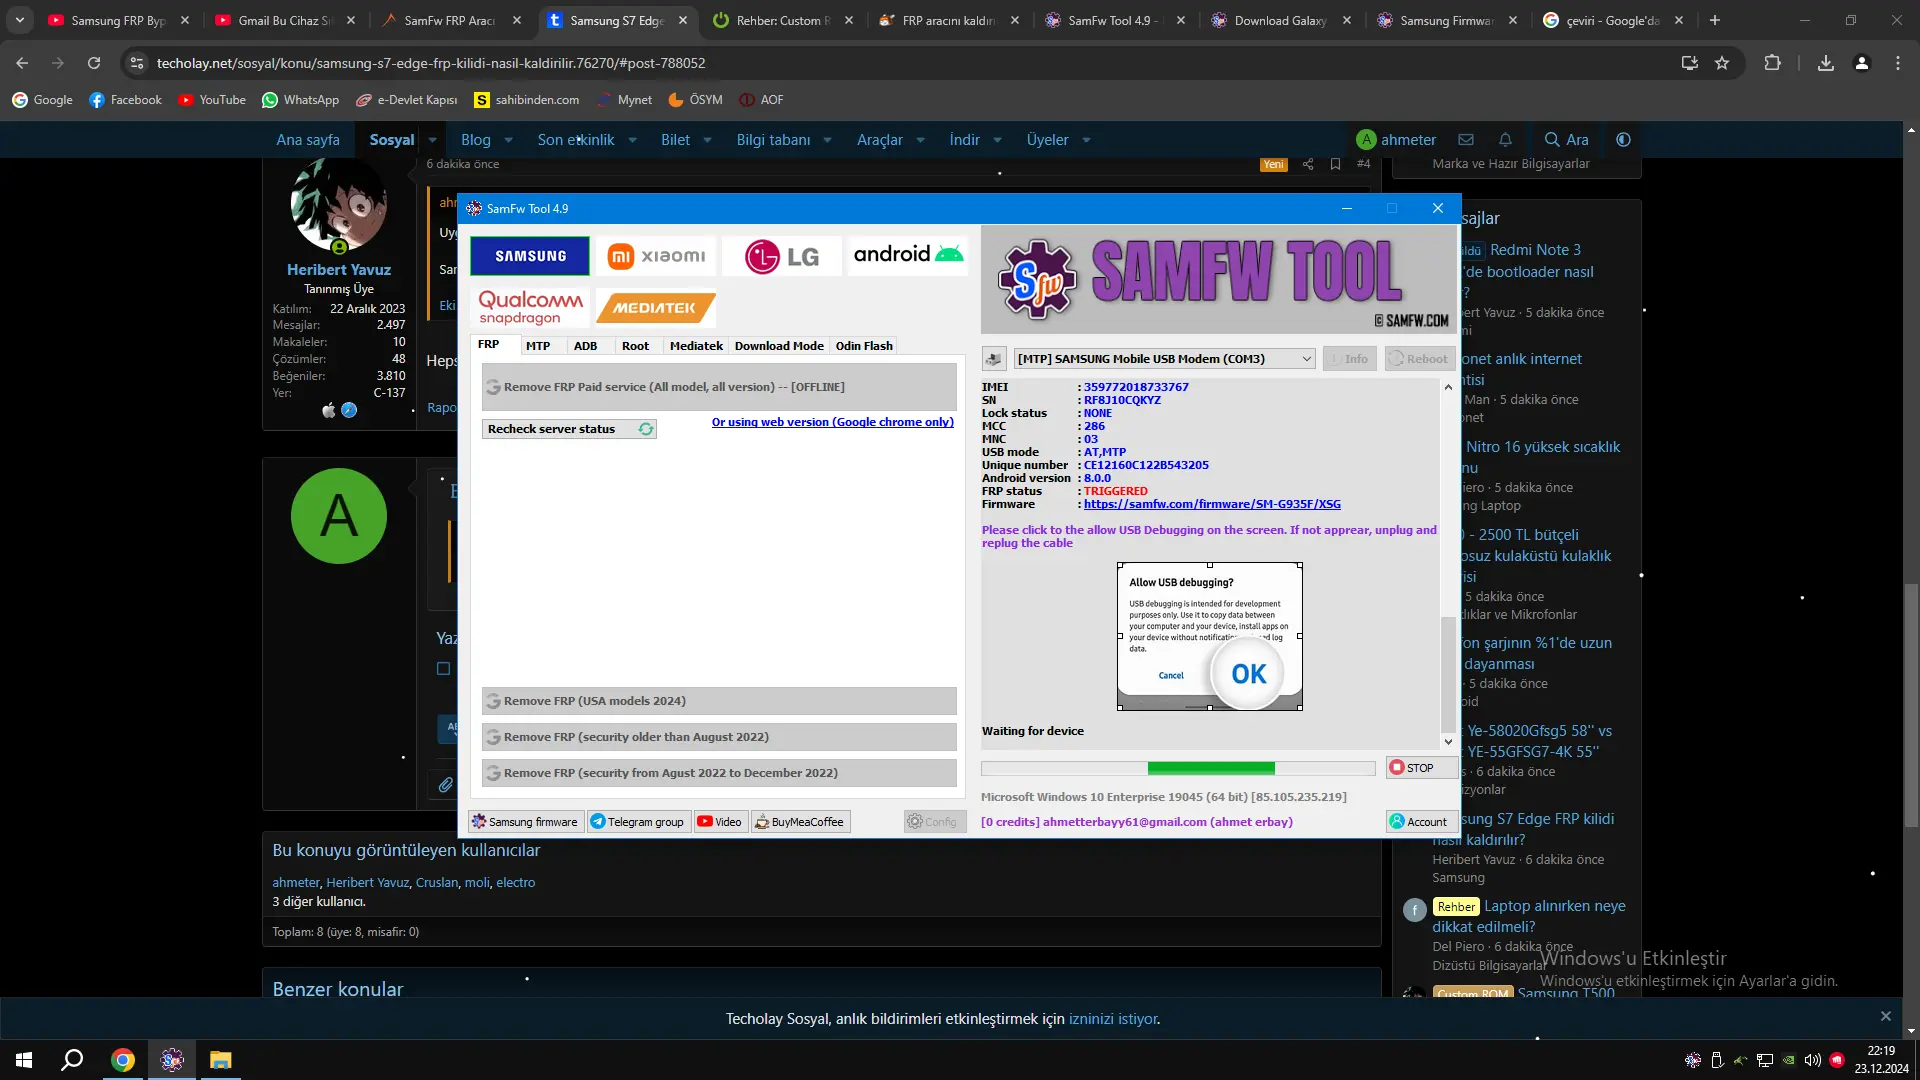Screen dimensions: 1920x1080
Task: Click the Samsung firmware button
Action: pos(526,822)
